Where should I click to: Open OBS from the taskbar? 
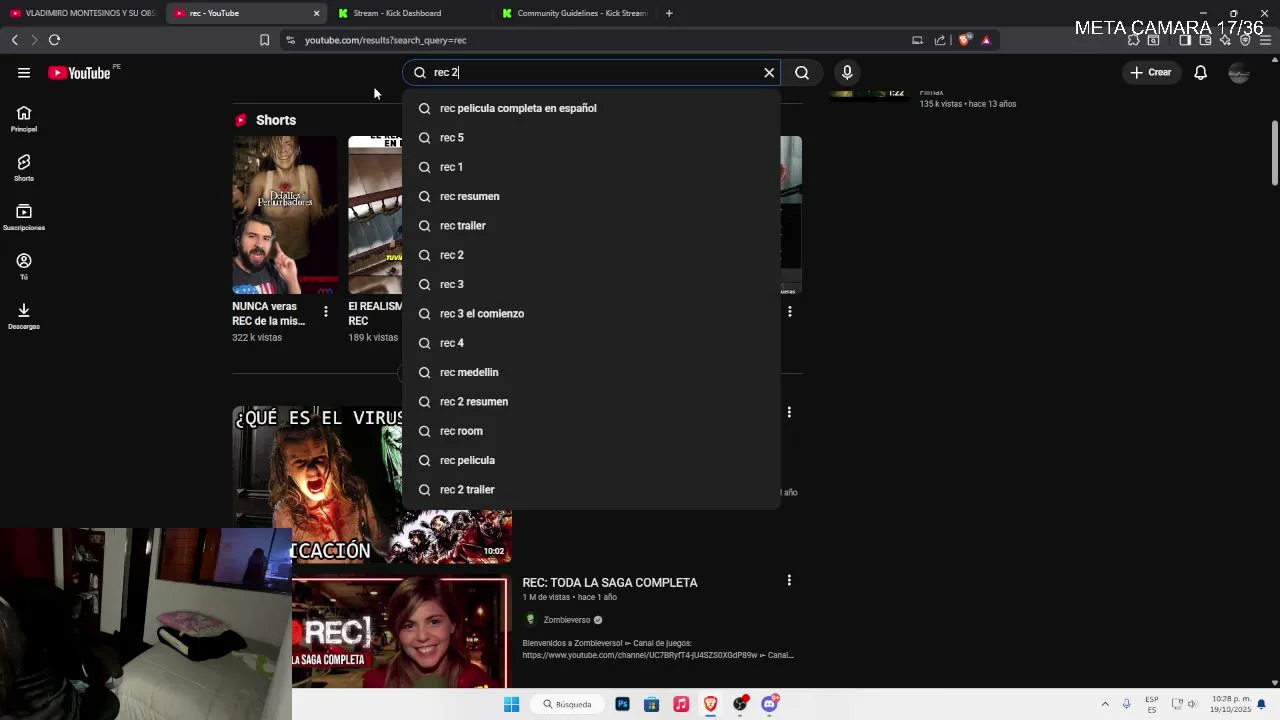(x=740, y=704)
